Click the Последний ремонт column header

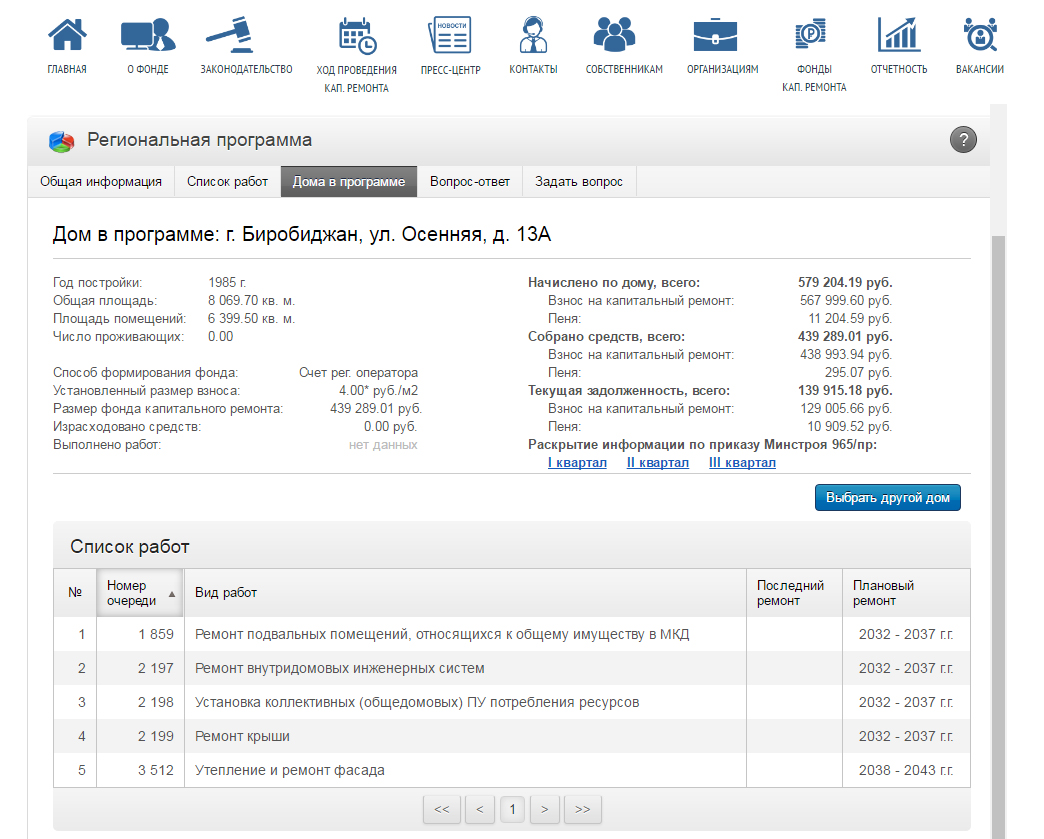(x=794, y=593)
